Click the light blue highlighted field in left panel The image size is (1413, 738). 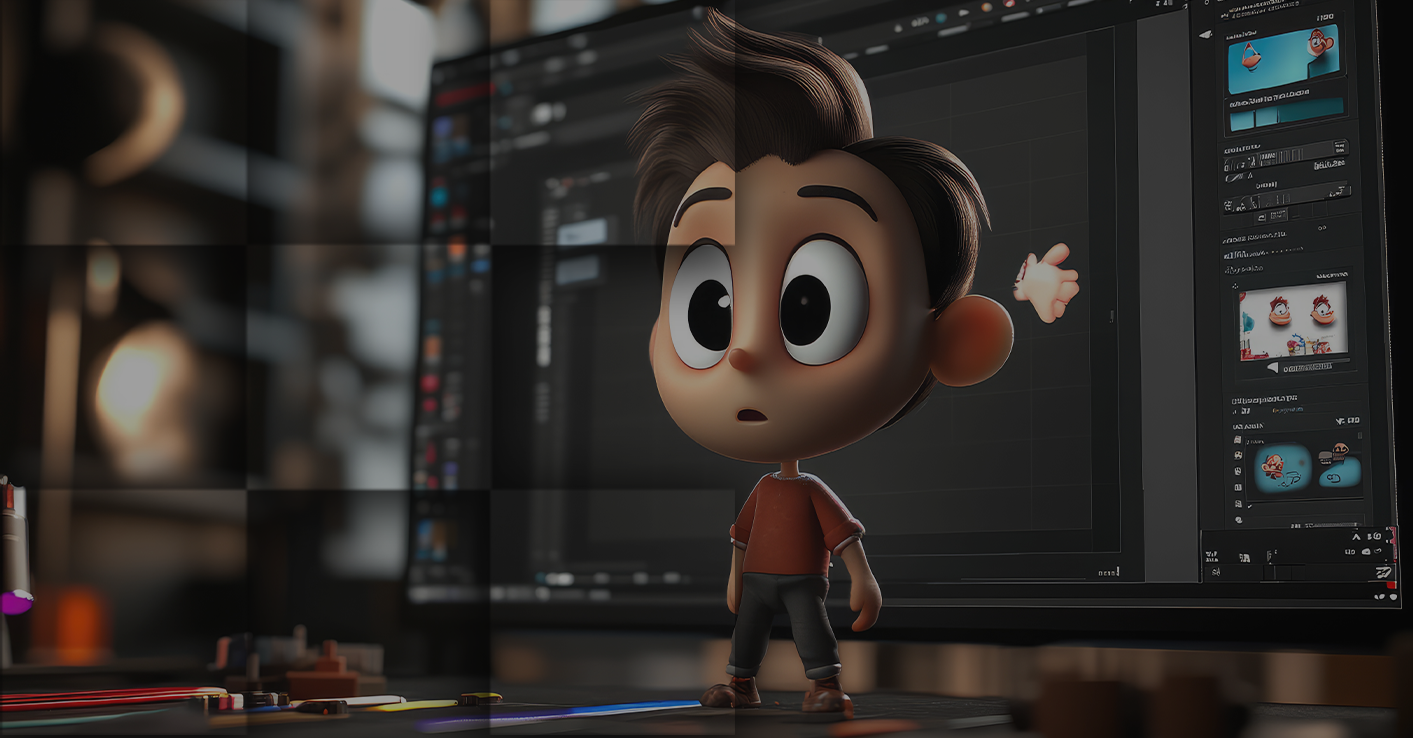click(x=582, y=232)
